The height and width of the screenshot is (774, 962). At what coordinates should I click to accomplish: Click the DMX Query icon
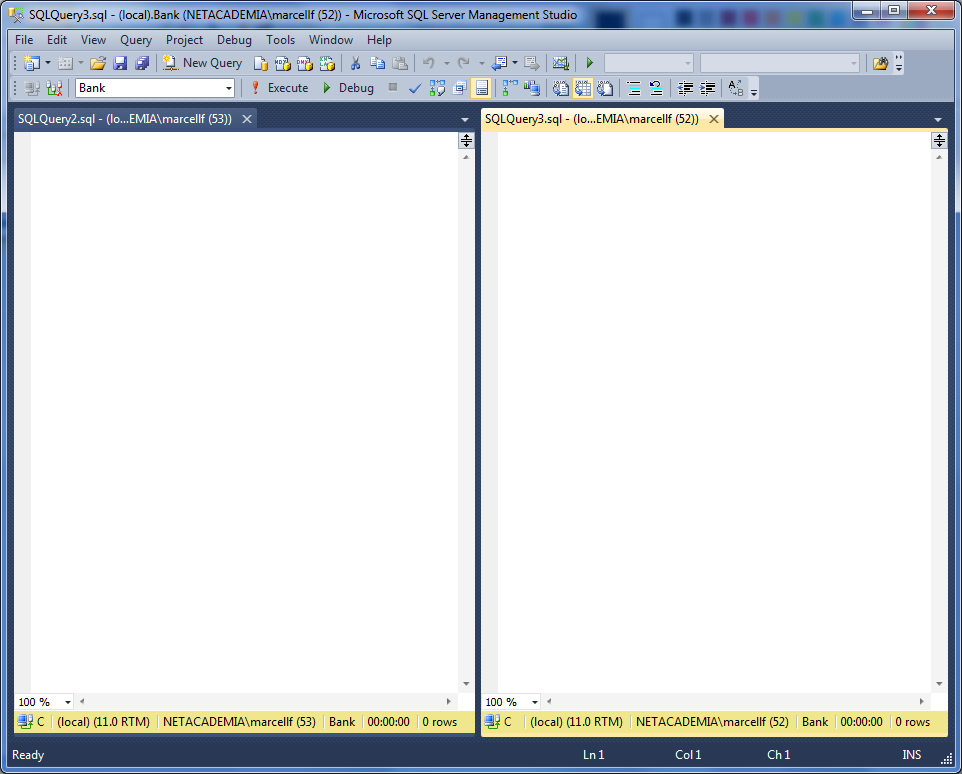click(304, 63)
